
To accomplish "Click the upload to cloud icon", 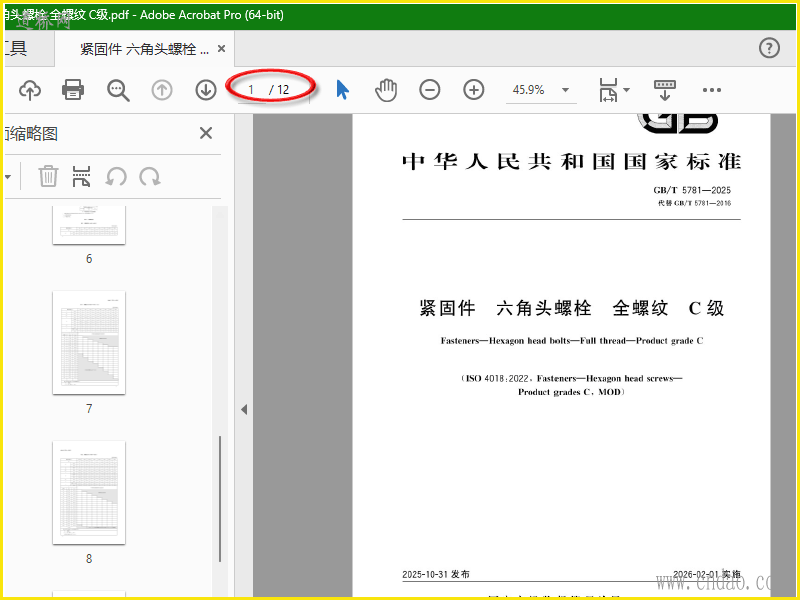I will click(x=30, y=90).
